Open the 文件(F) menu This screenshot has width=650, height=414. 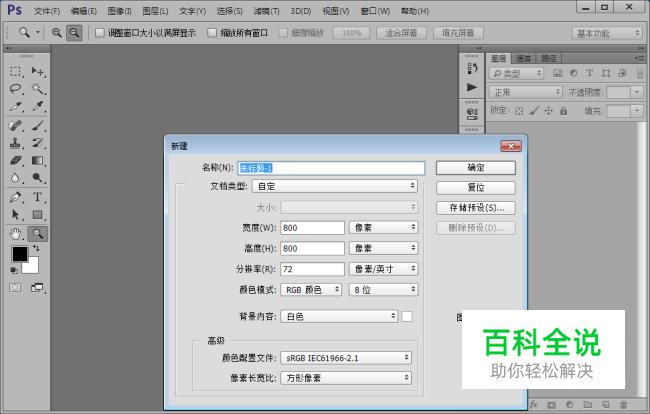coord(47,11)
